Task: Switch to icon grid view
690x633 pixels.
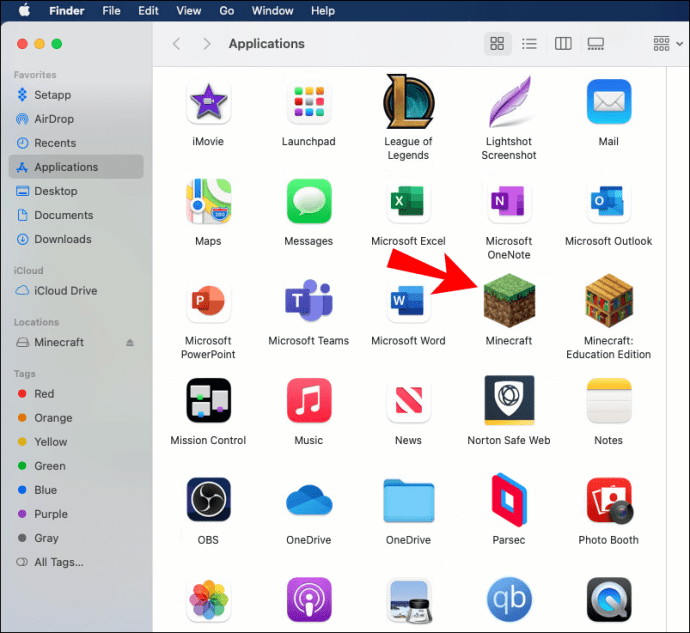Action: [497, 44]
